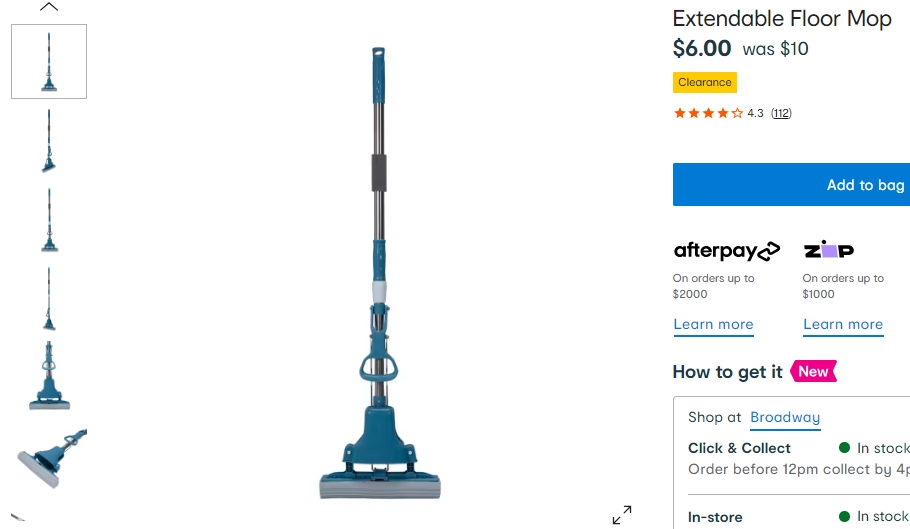Viewport: 910px width, 529px height.
Task: Click the Afterpay logo
Action: point(727,251)
